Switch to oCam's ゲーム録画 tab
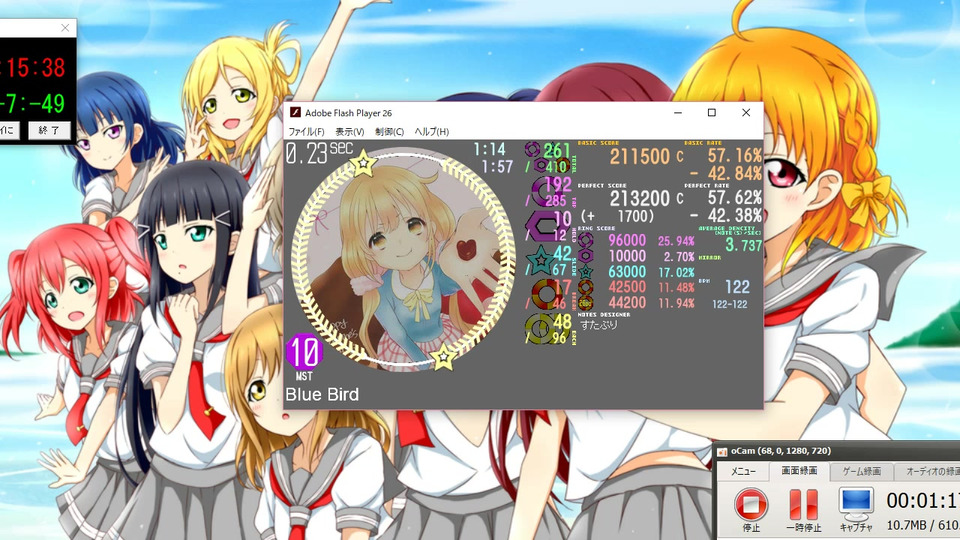The width and height of the screenshot is (960, 540). [x=861, y=471]
